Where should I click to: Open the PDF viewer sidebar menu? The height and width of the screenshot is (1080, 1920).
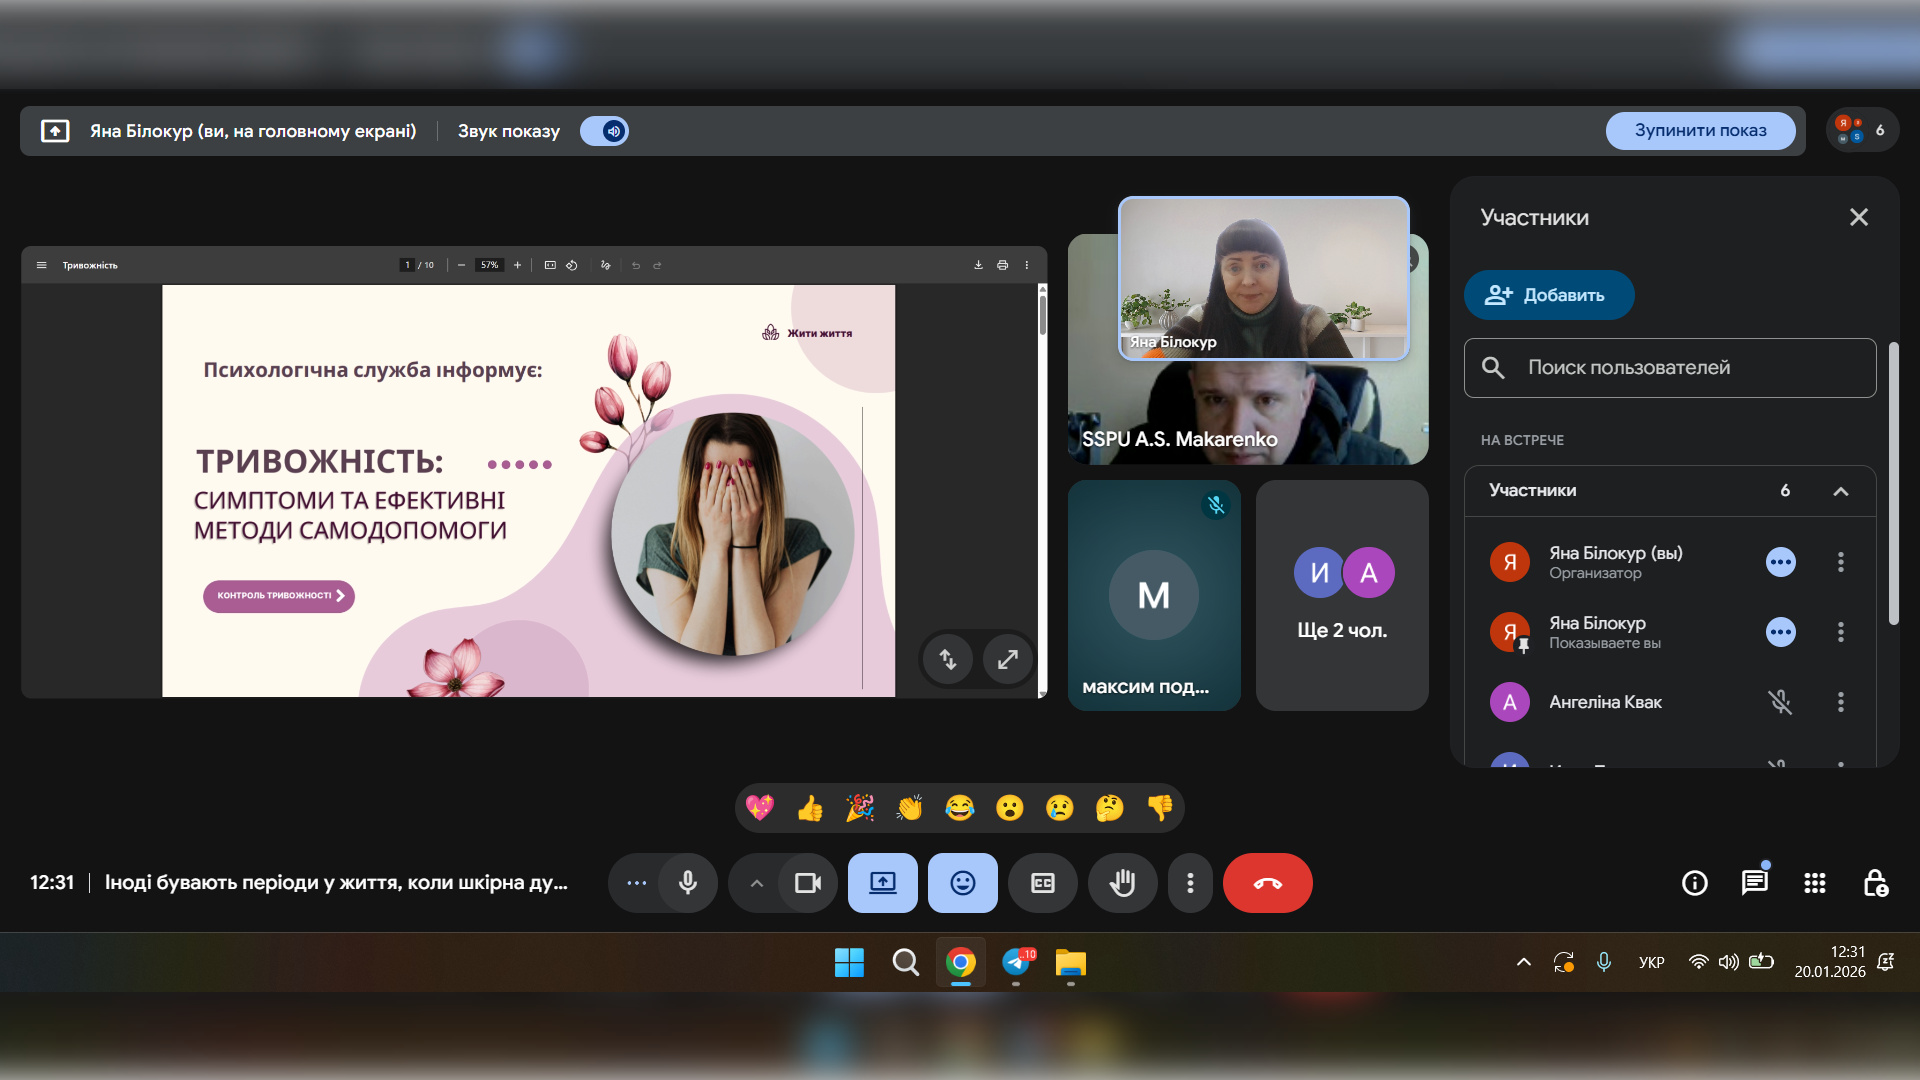pos(41,265)
